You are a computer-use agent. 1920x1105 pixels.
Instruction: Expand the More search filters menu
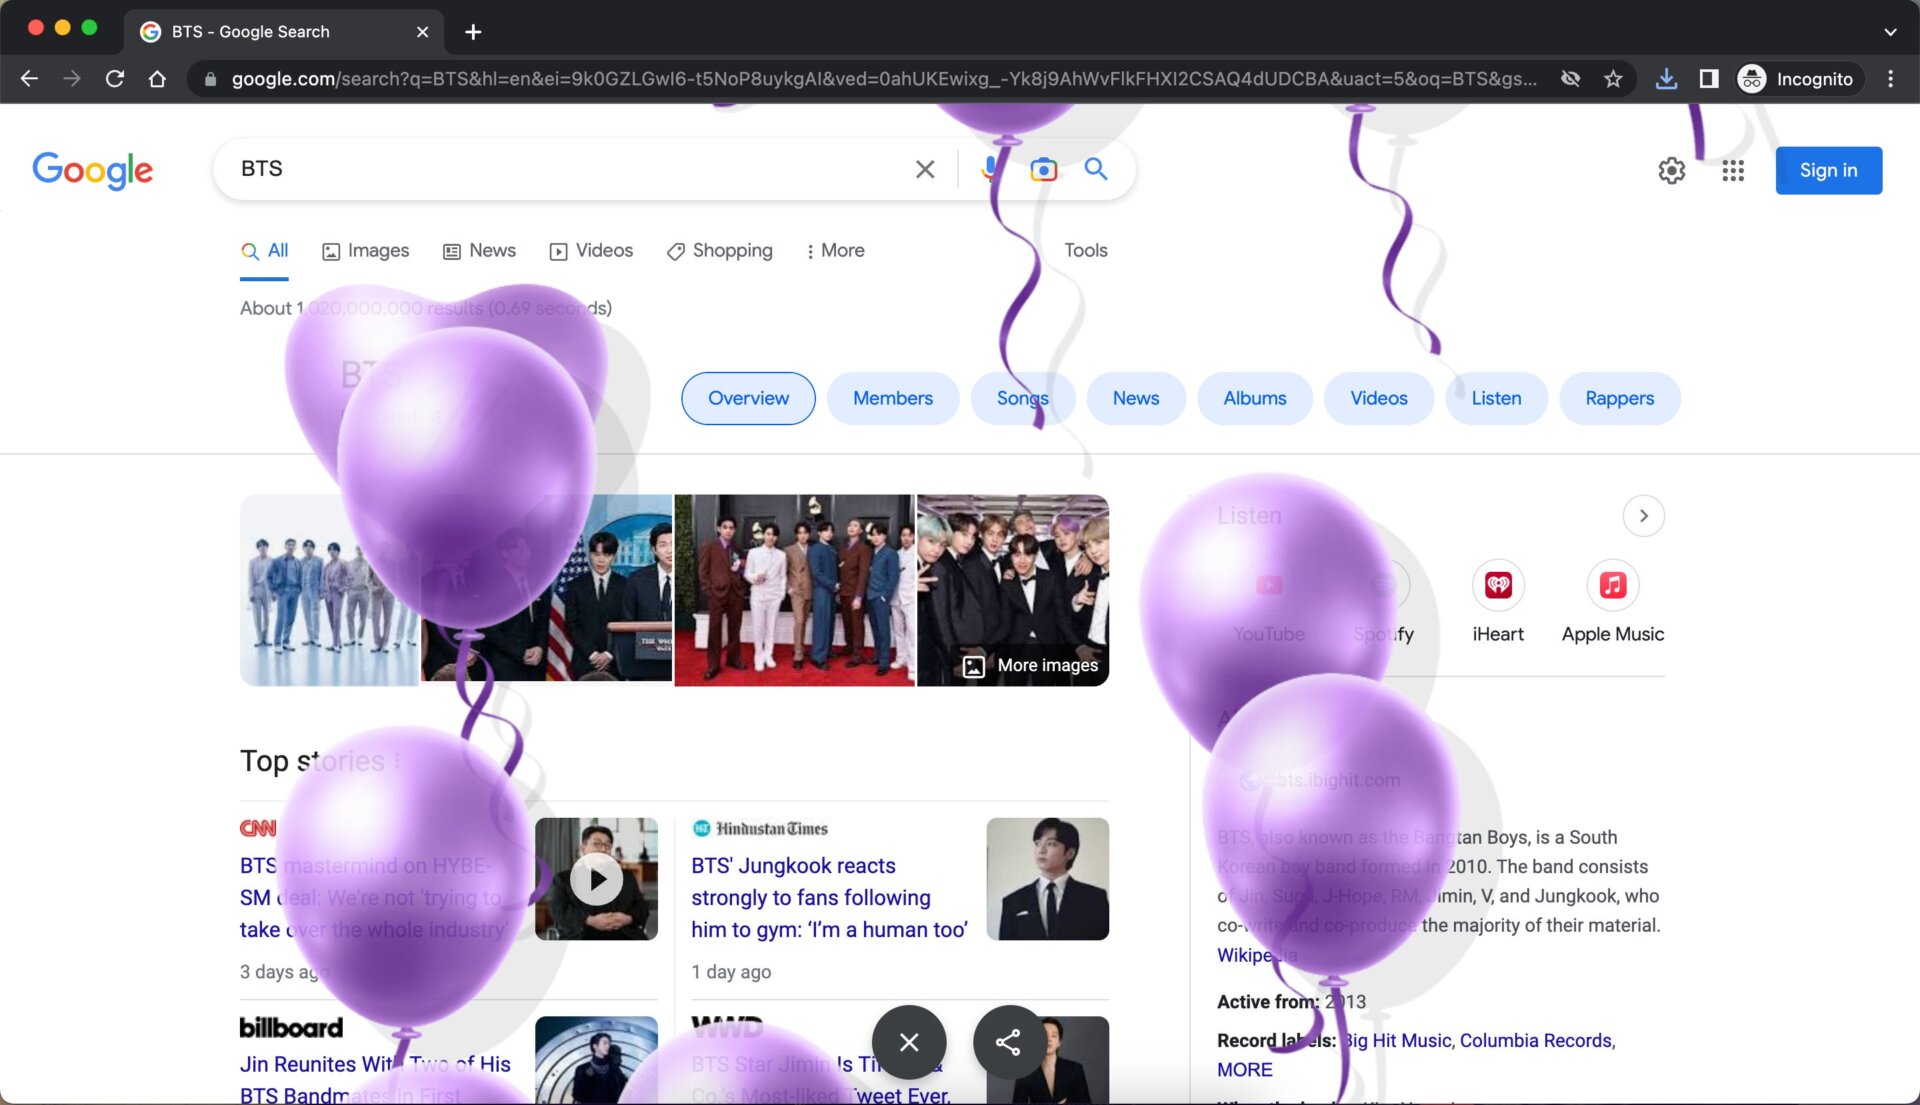pos(835,251)
